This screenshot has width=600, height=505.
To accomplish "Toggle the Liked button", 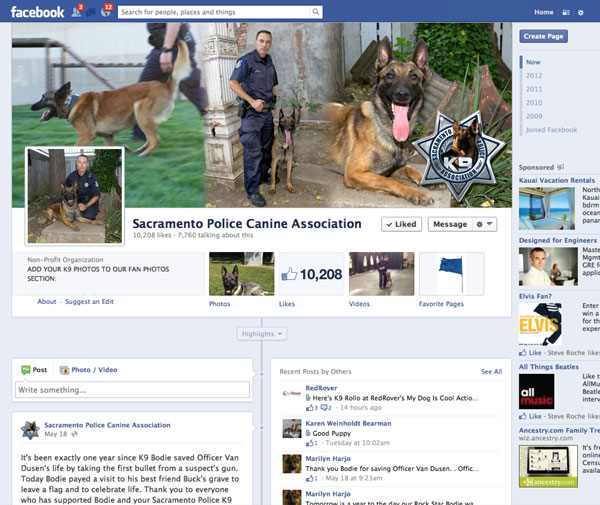I will (x=401, y=224).
